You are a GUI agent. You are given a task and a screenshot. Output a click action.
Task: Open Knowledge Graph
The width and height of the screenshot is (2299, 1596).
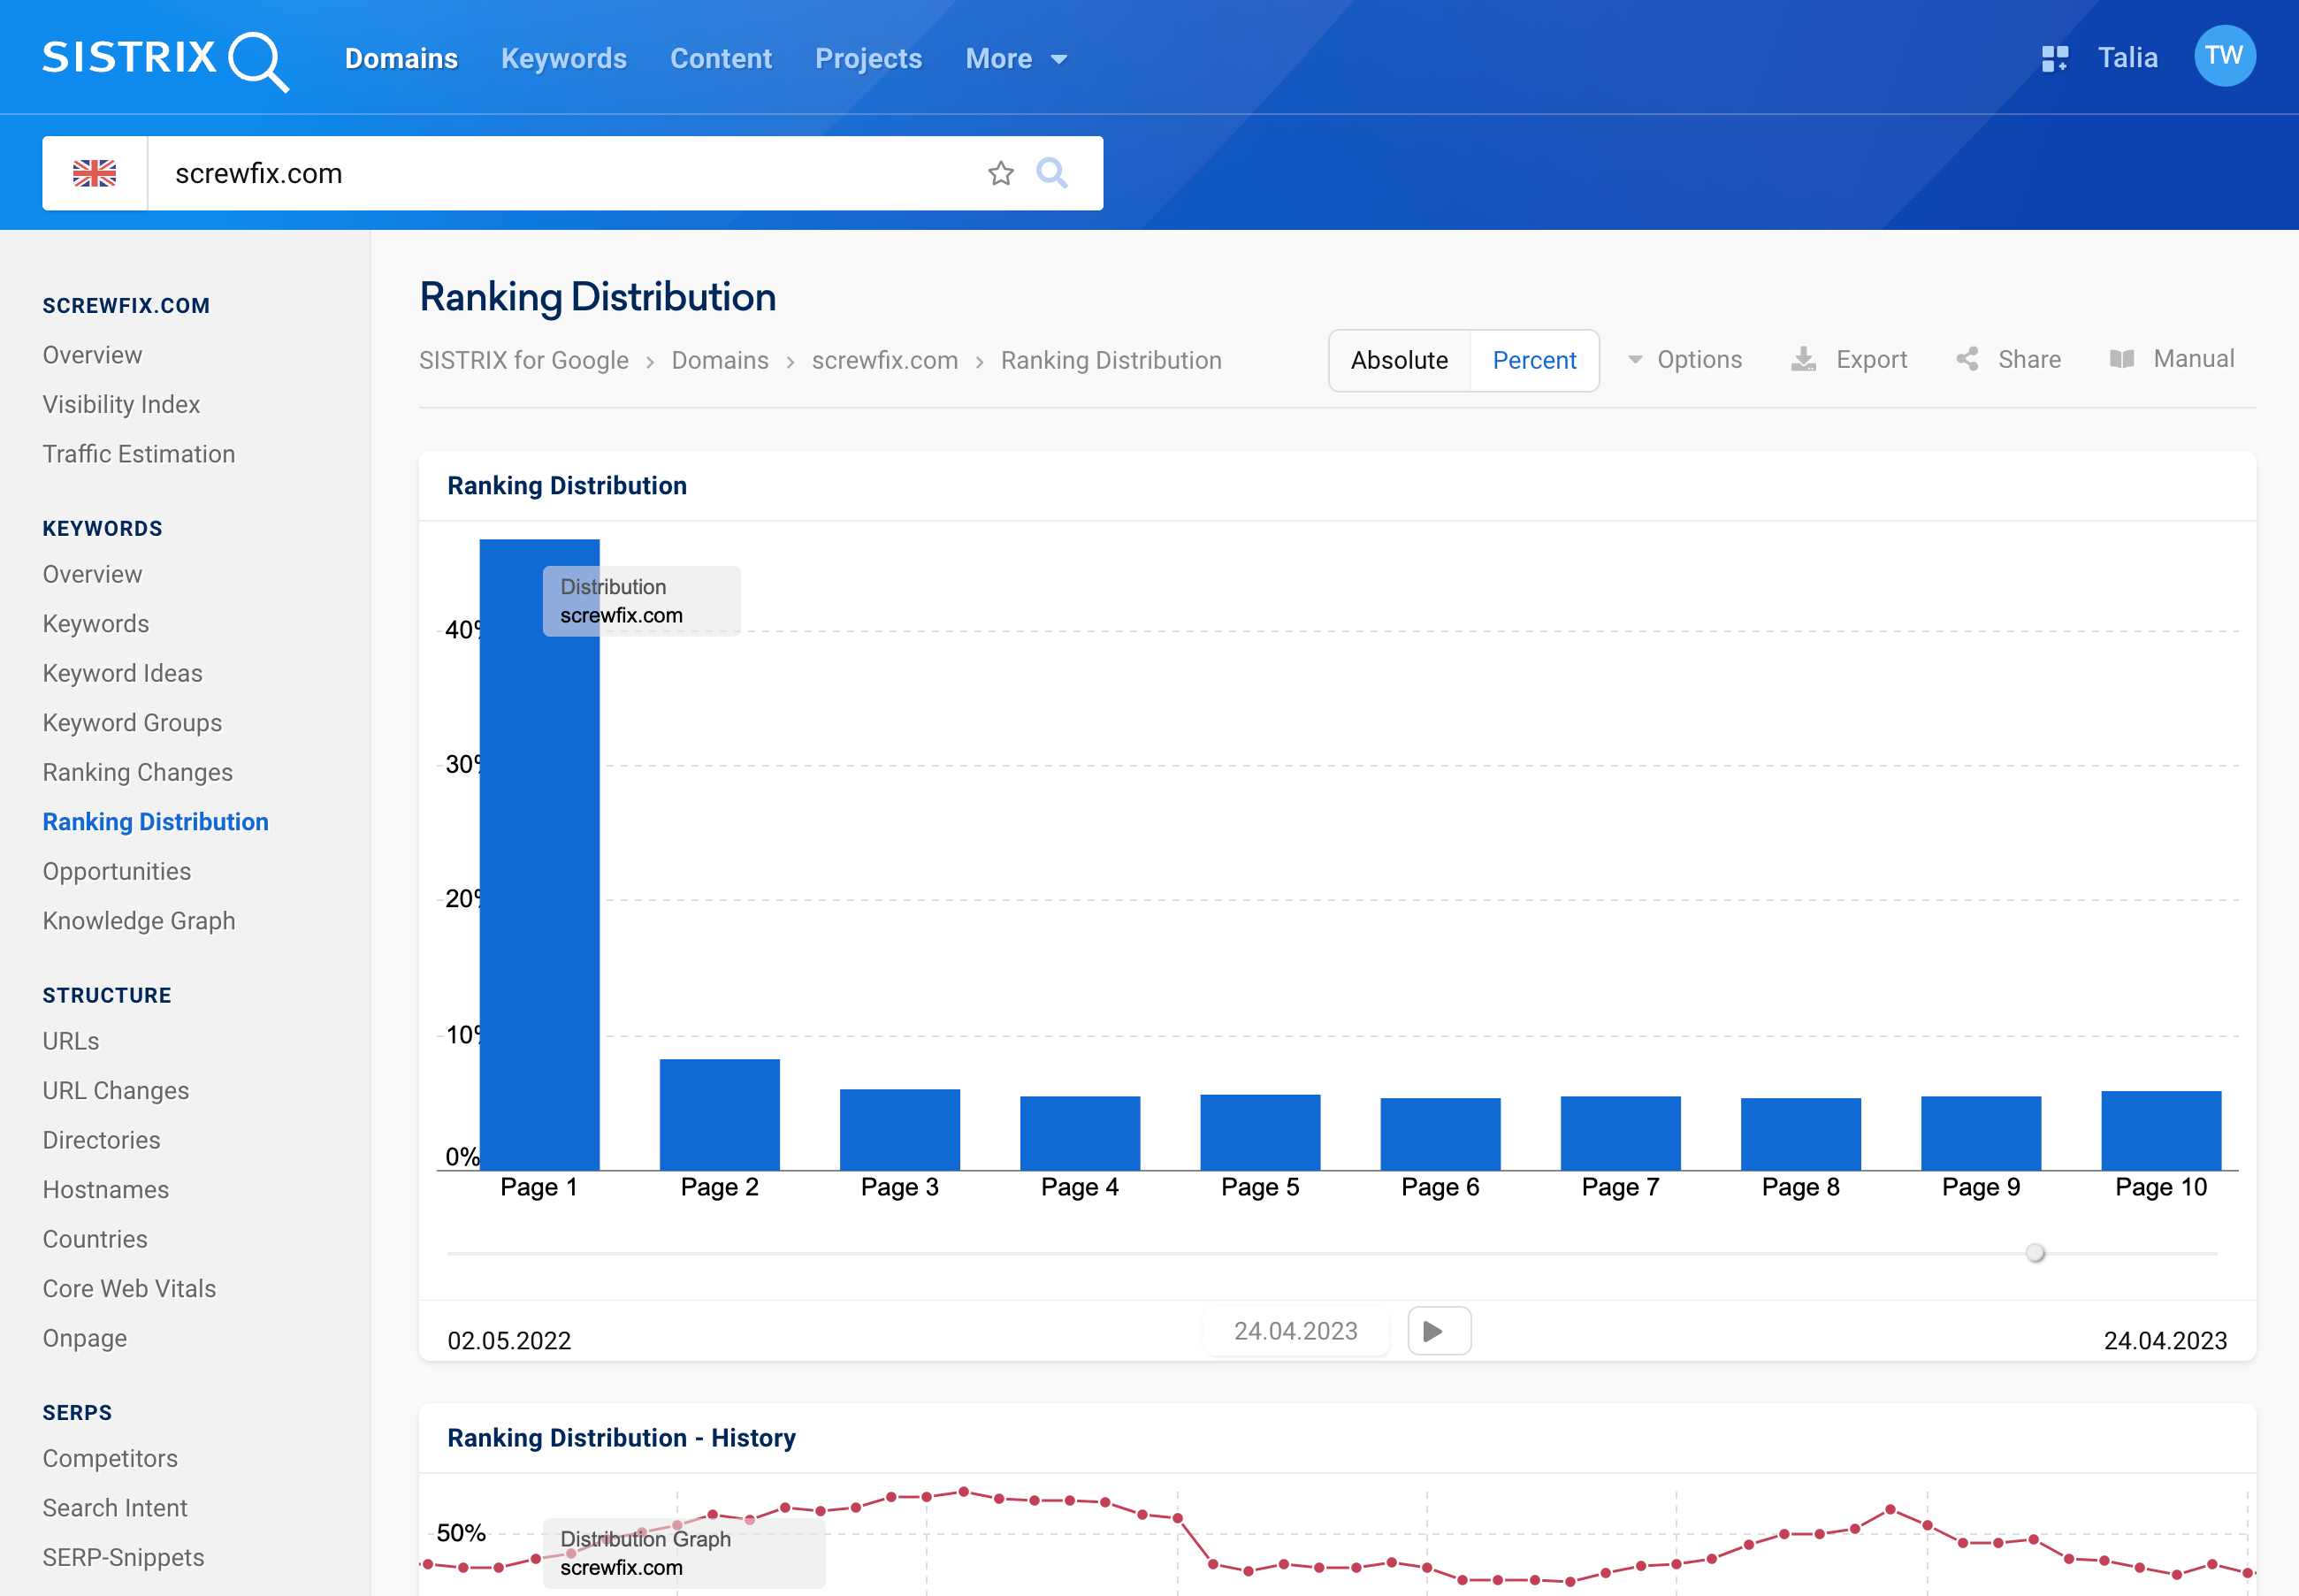139,921
